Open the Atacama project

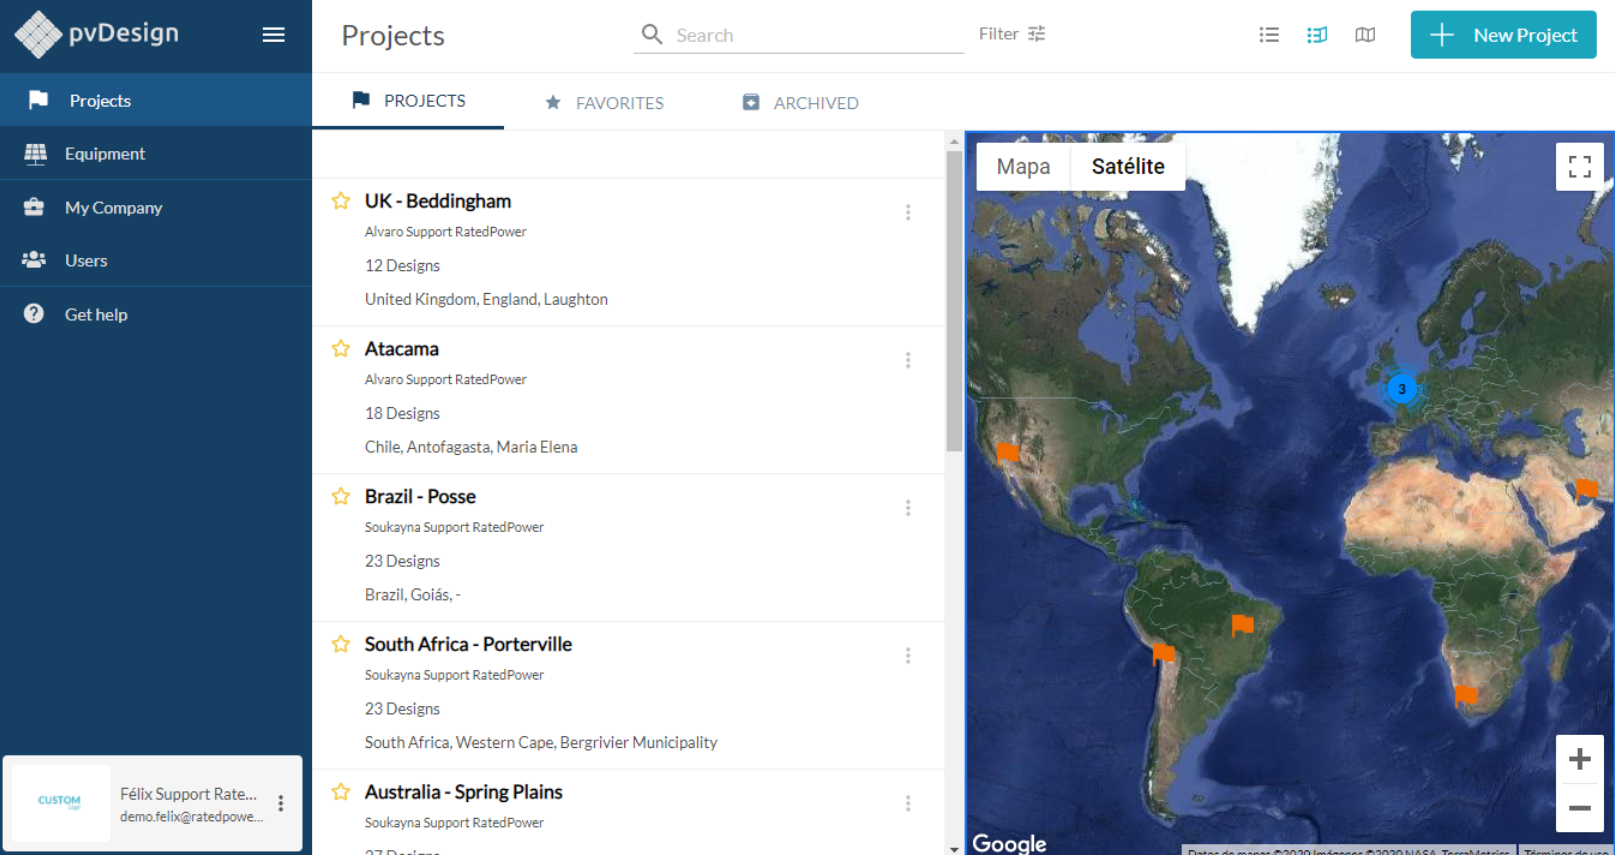402,349
